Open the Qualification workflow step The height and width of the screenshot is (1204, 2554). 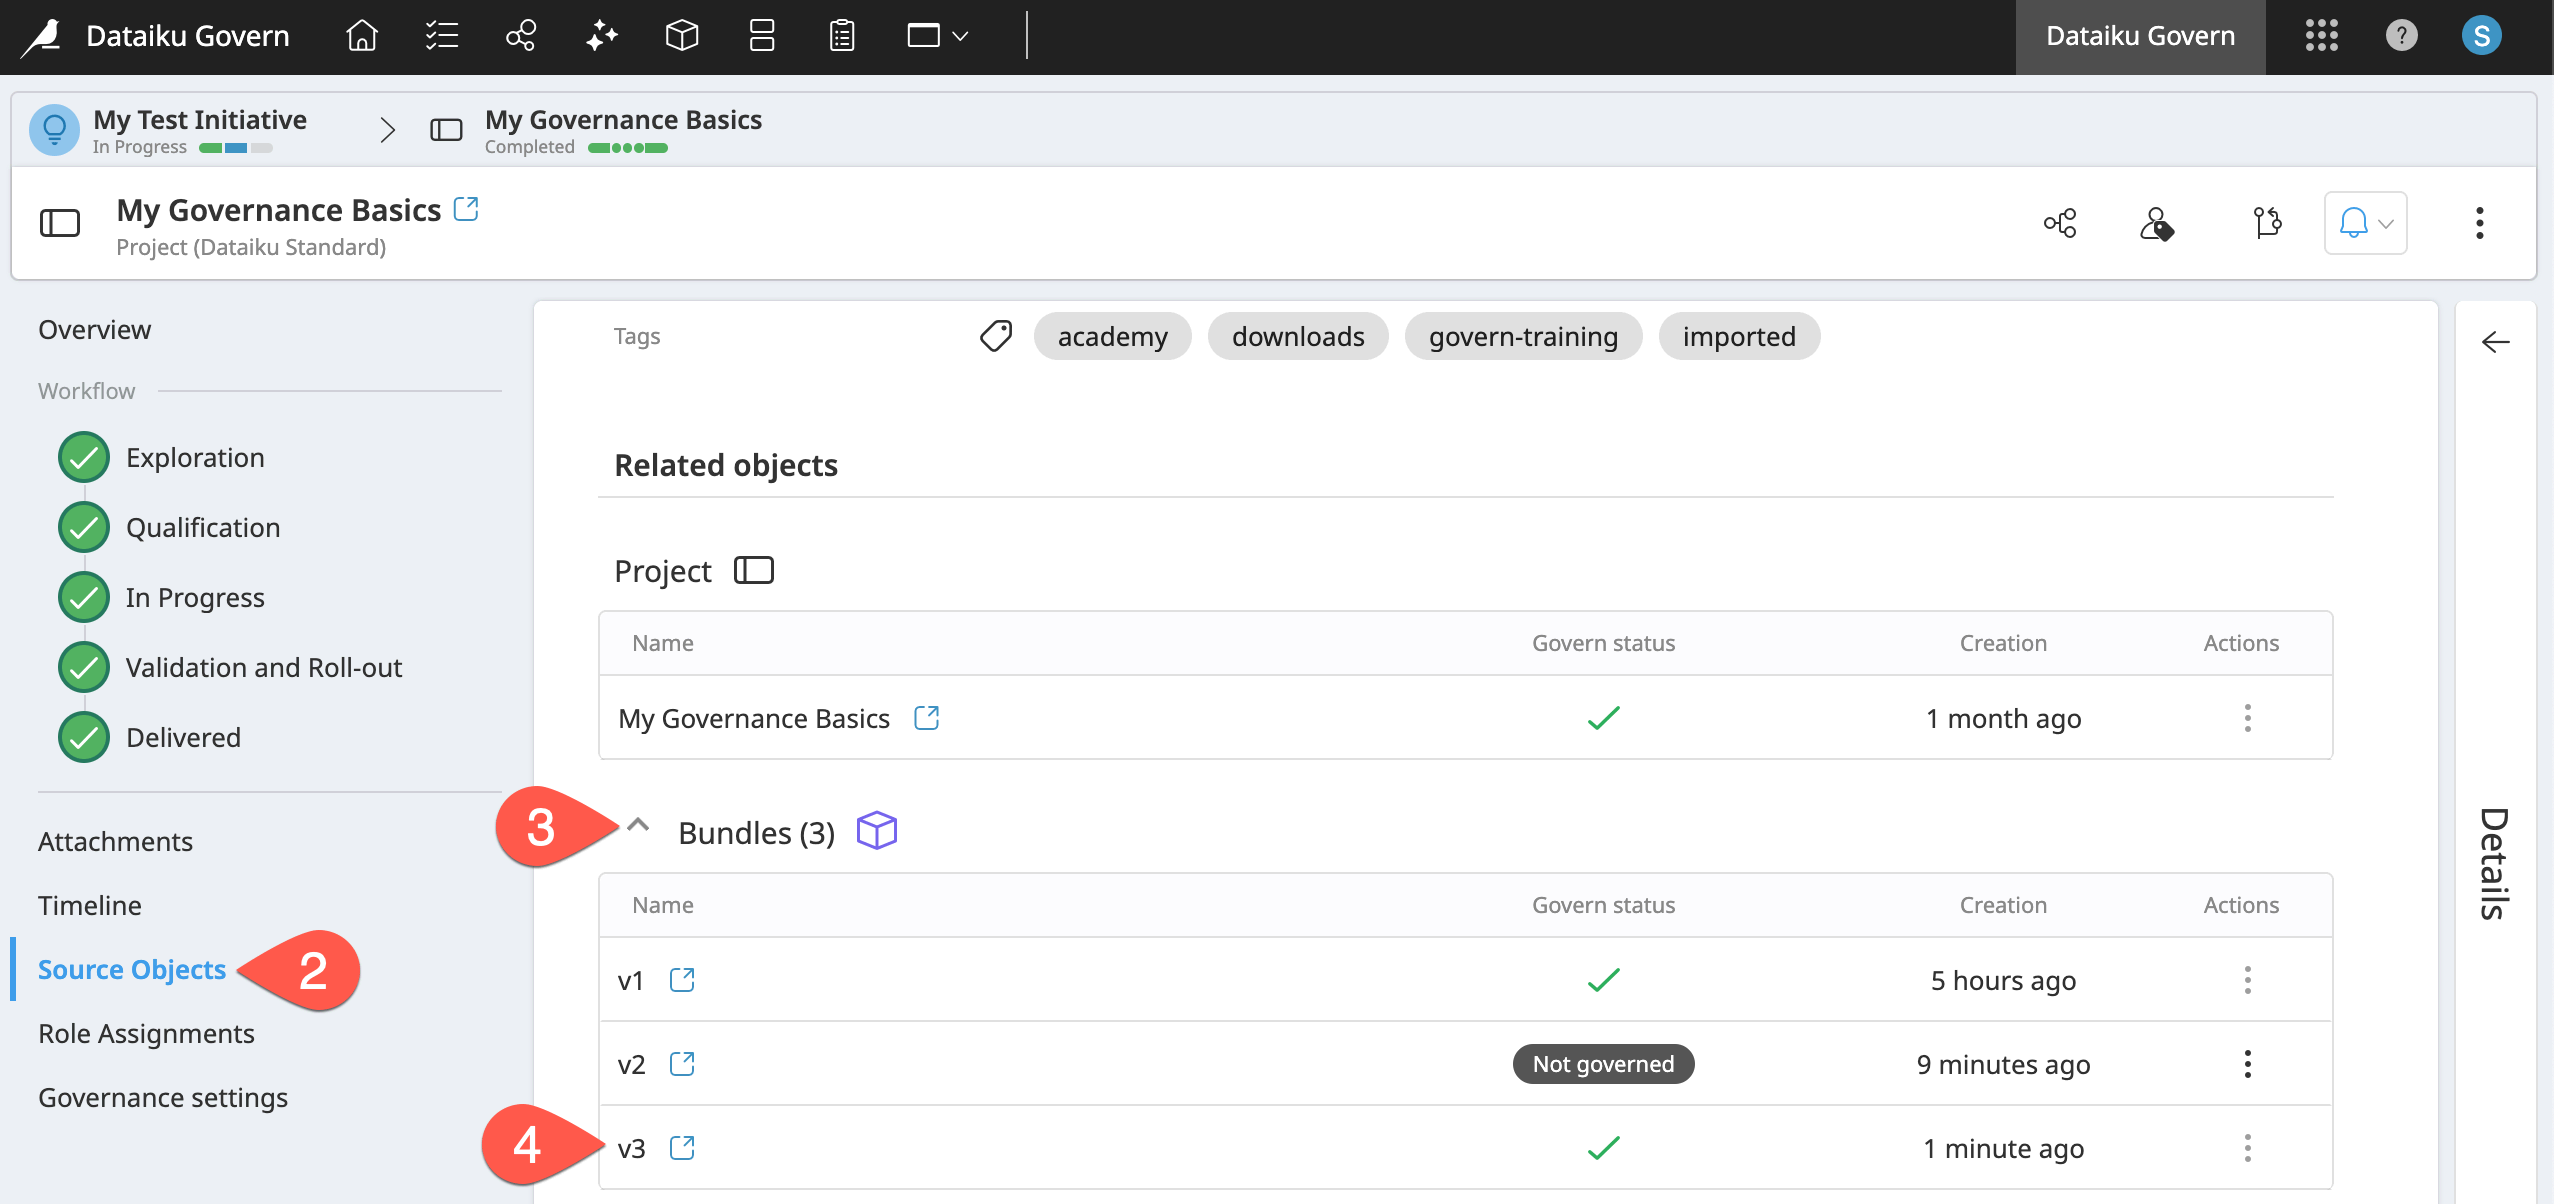pos(203,528)
